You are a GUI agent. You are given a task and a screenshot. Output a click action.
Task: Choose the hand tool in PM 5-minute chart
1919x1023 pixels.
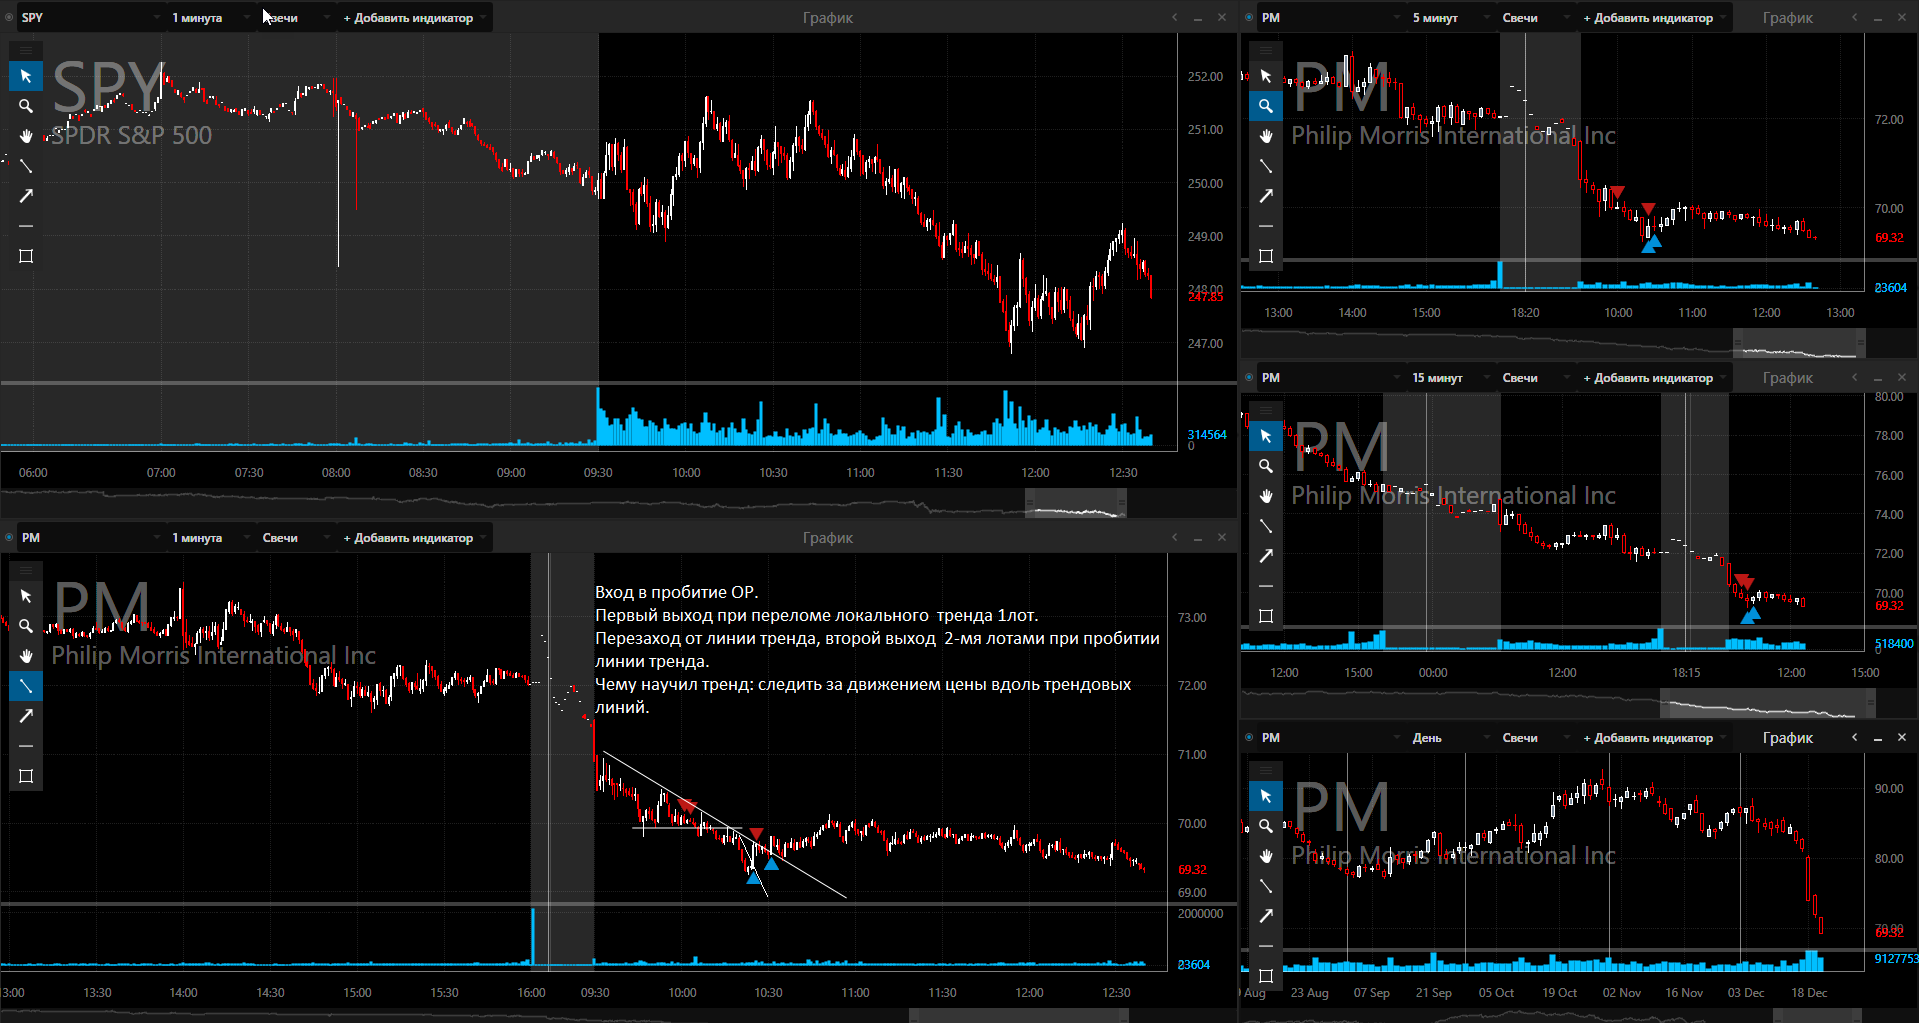1266,136
